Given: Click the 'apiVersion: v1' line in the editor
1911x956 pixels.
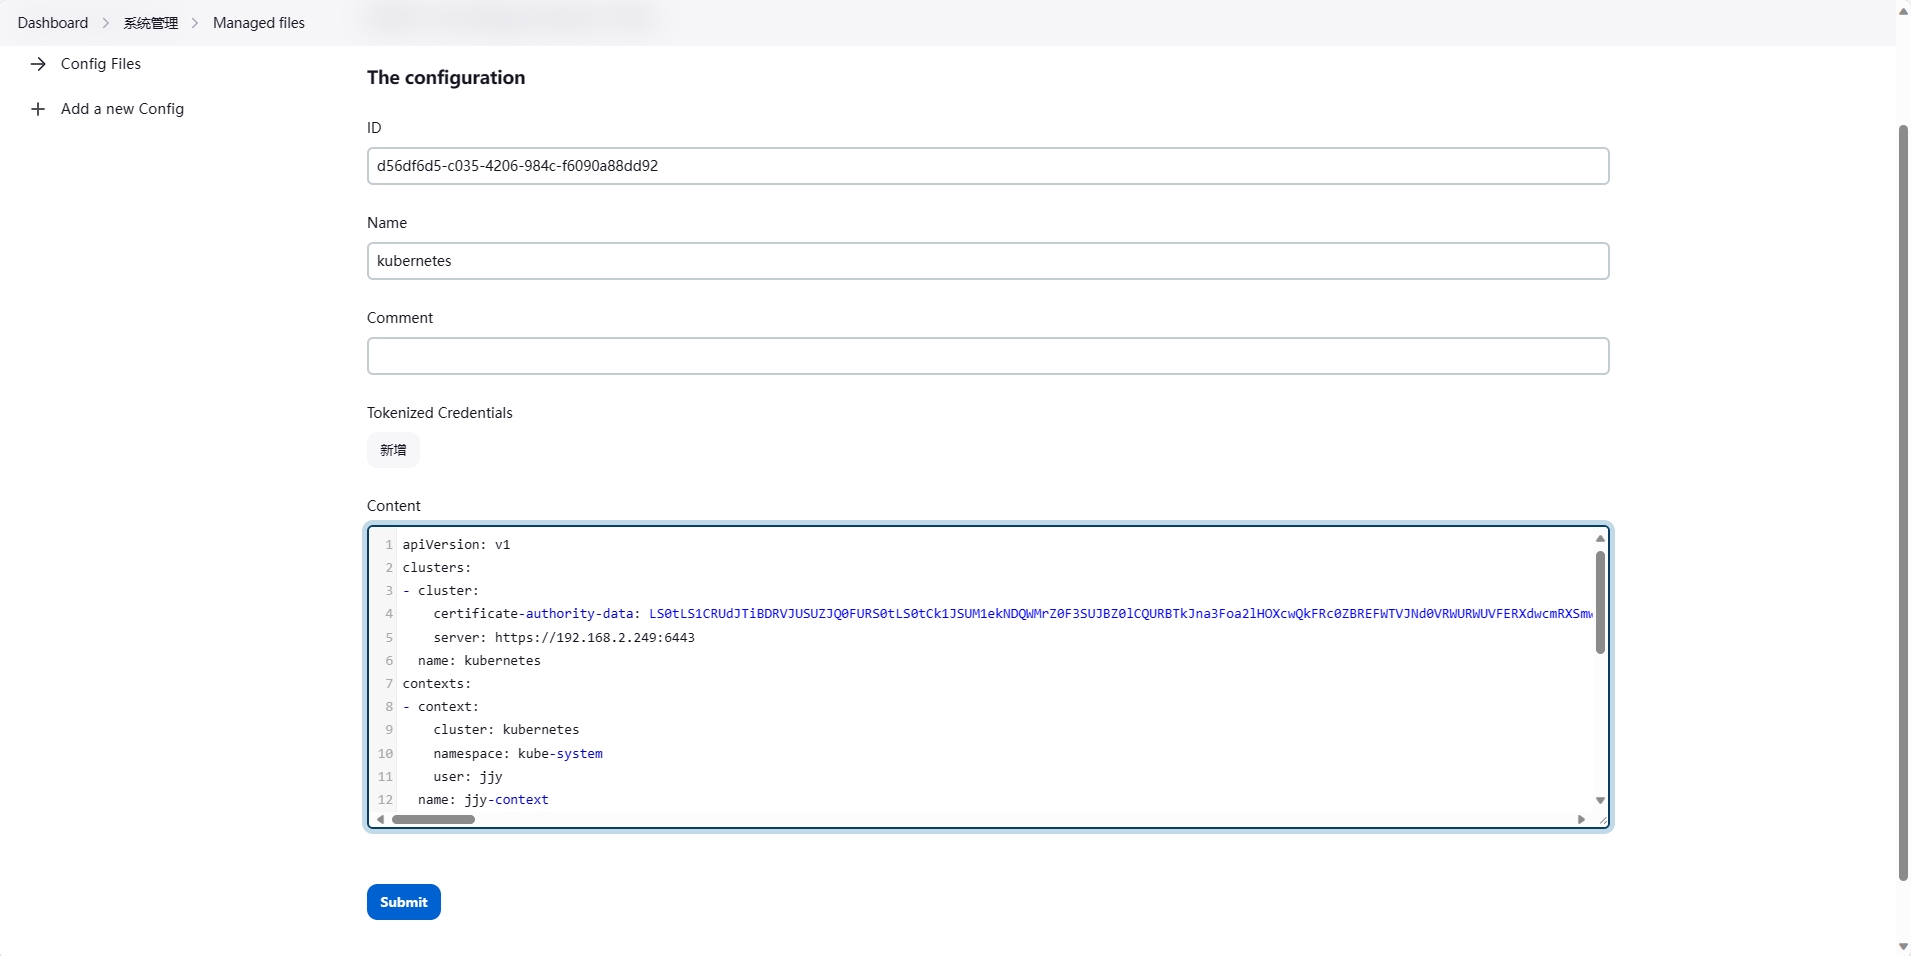Looking at the screenshot, I should pos(456,545).
